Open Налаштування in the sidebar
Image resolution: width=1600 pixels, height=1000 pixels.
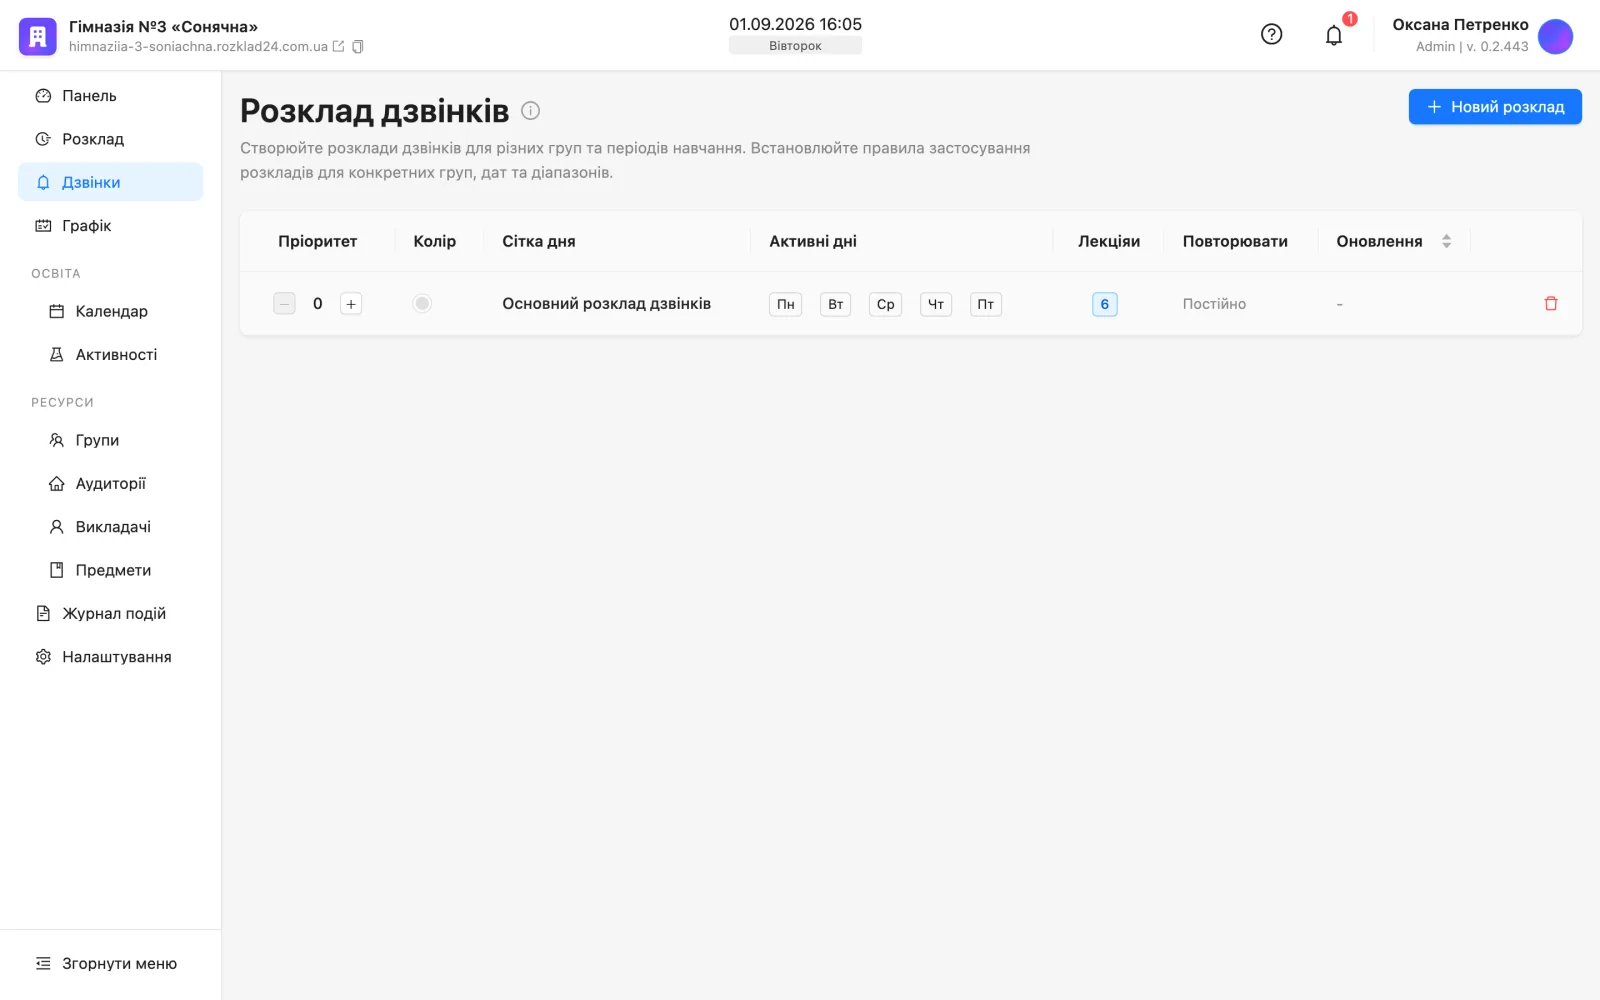point(110,657)
